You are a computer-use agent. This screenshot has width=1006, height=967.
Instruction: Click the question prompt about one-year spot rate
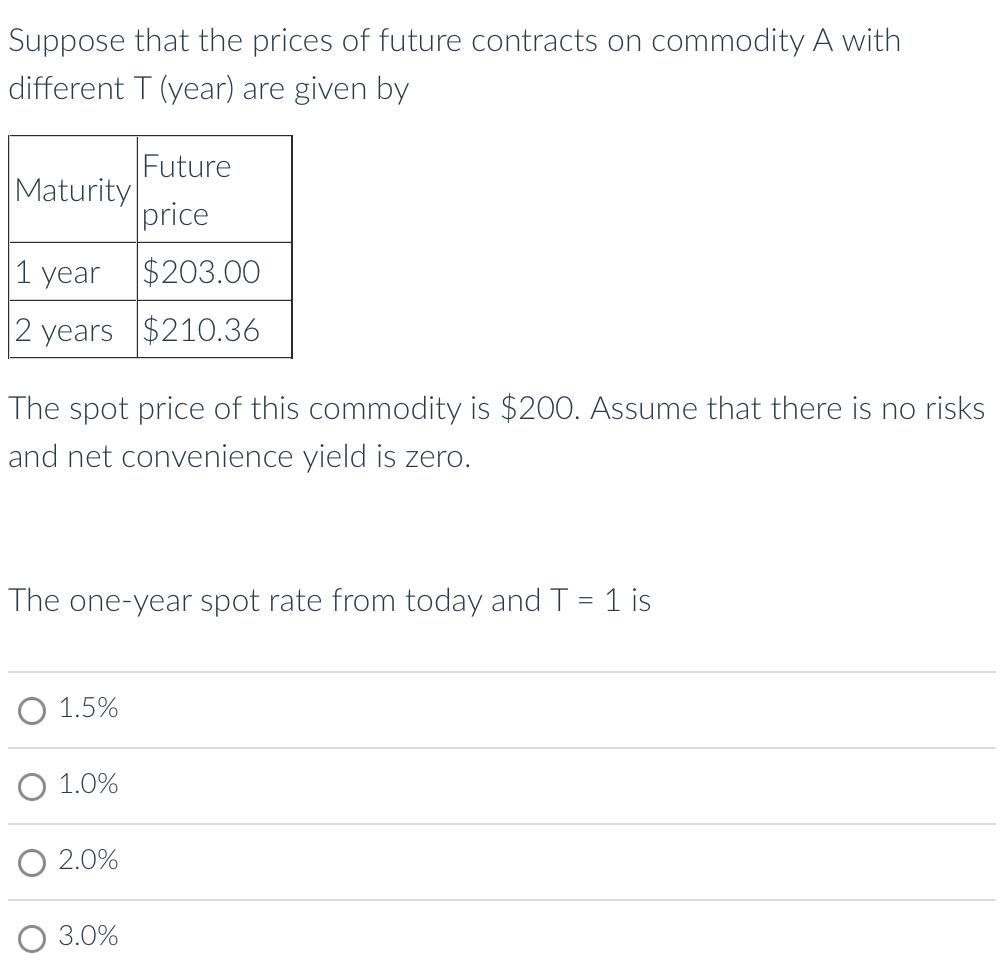point(330,601)
